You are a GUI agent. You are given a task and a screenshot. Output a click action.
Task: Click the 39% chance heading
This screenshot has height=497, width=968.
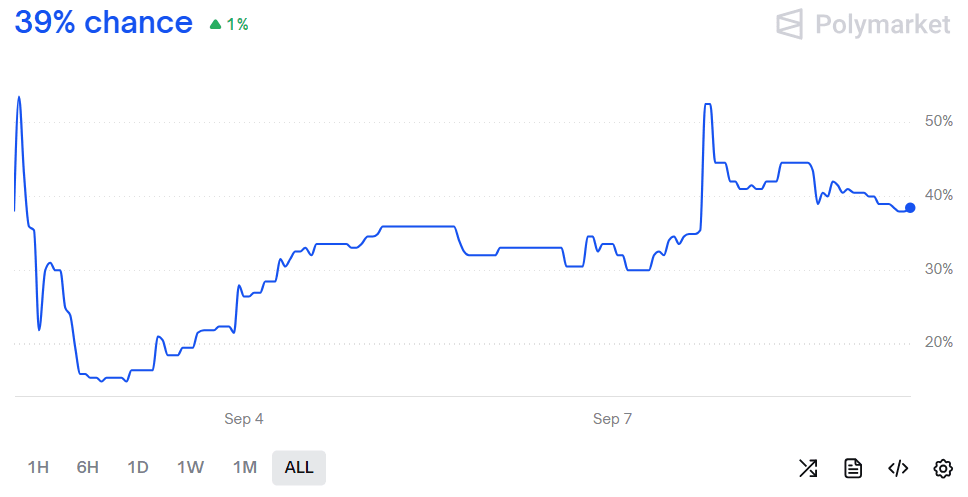click(x=103, y=23)
